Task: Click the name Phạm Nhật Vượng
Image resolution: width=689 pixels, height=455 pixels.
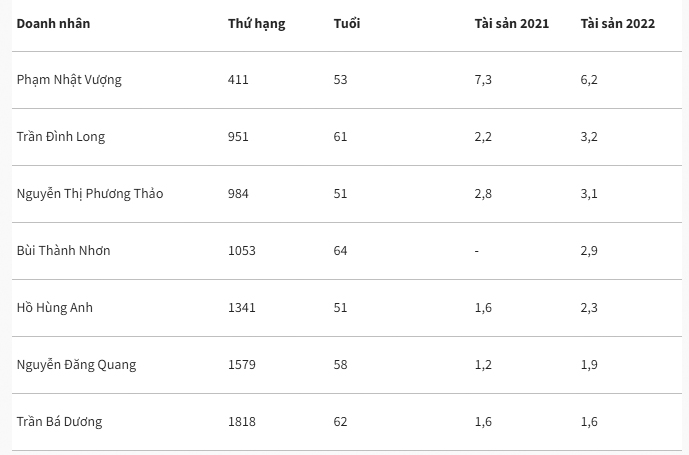Action: pyautogui.click(x=69, y=80)
